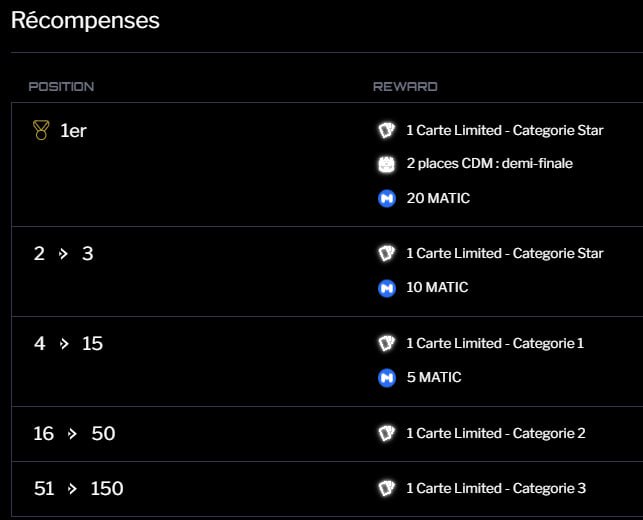
Task: Click the blue MATIC coin beside 20 MATIC
Action: pos(387,199)
